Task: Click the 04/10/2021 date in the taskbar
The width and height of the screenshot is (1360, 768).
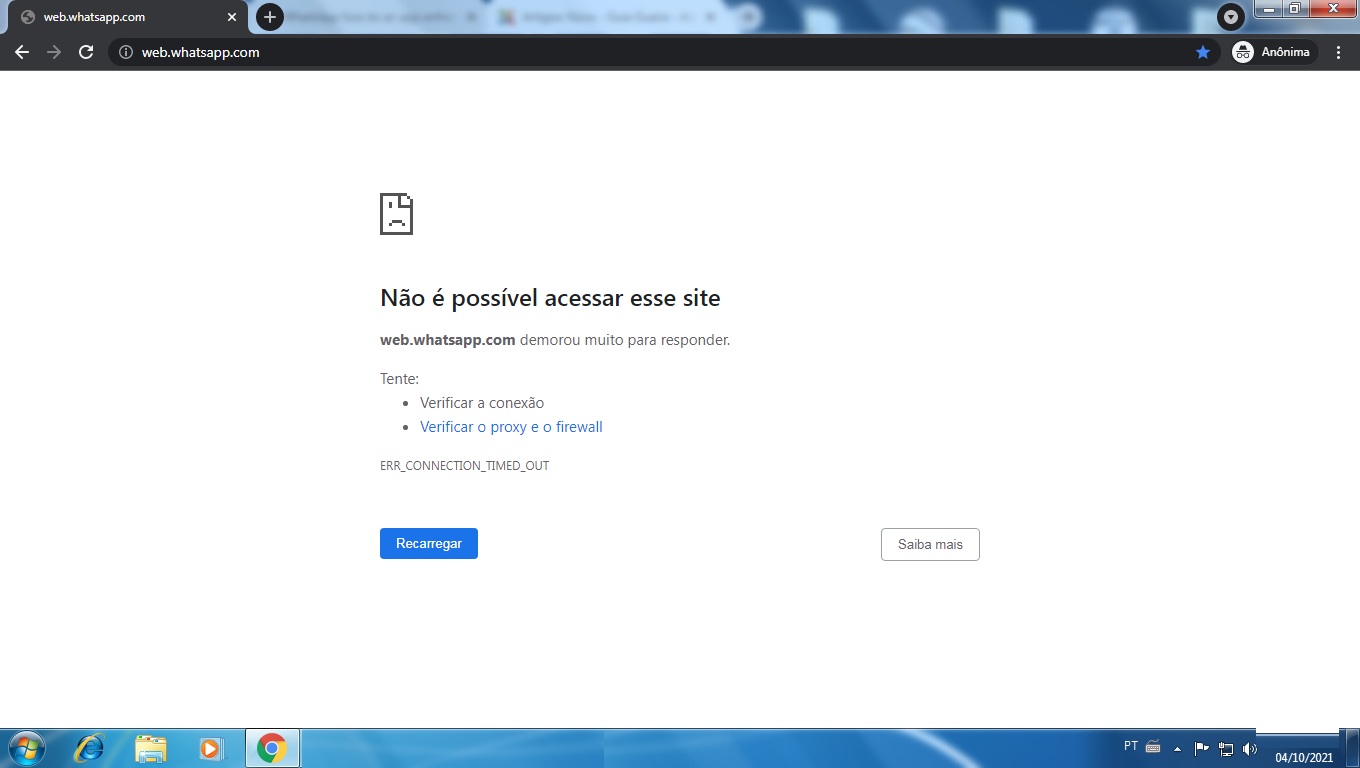Action: pos(1305,758)
